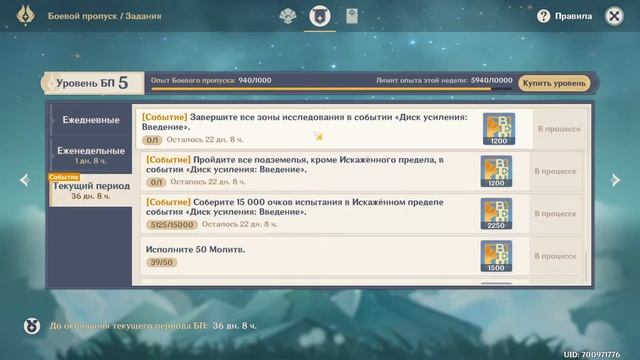Select the Текущий период tab
The width and height of the screenshot is (640, 360).
(x=91, y=190)
